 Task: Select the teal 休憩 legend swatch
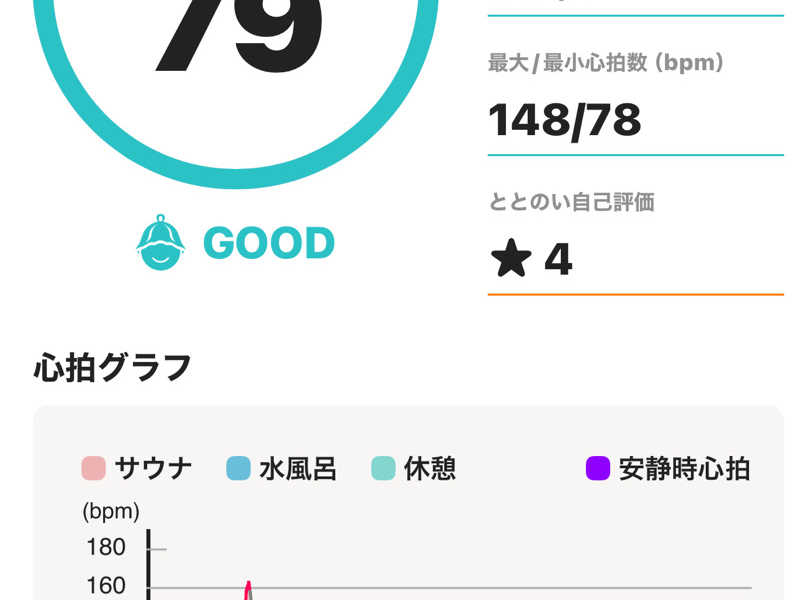click(x=383, y=468)
